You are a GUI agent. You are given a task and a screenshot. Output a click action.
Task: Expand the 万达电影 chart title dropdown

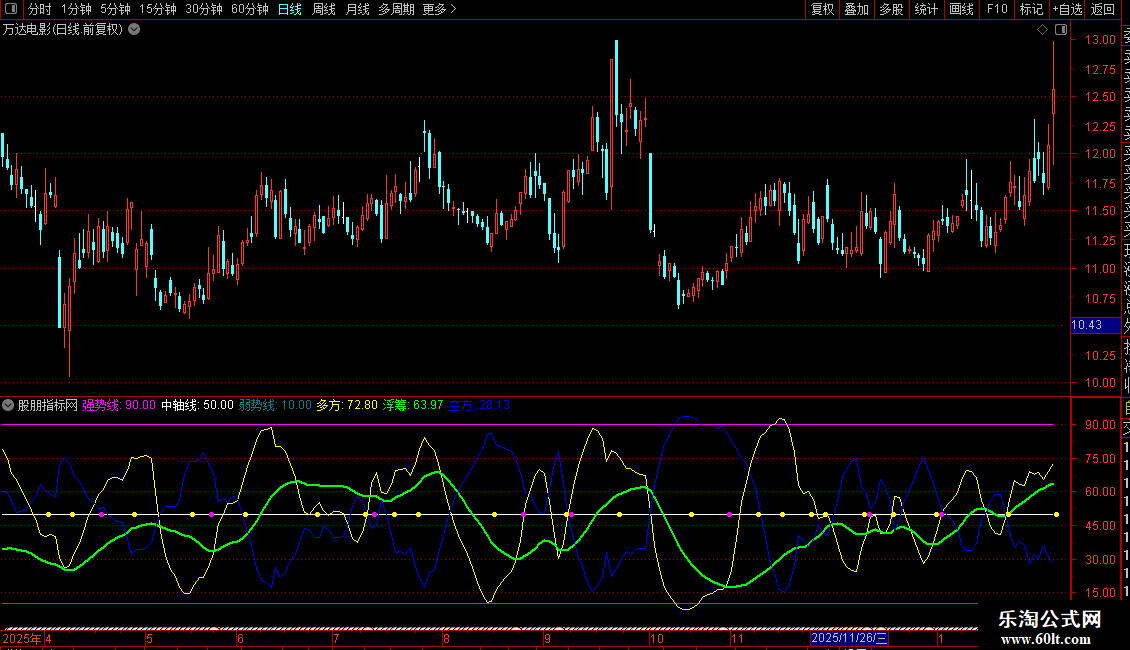(134, 29)
